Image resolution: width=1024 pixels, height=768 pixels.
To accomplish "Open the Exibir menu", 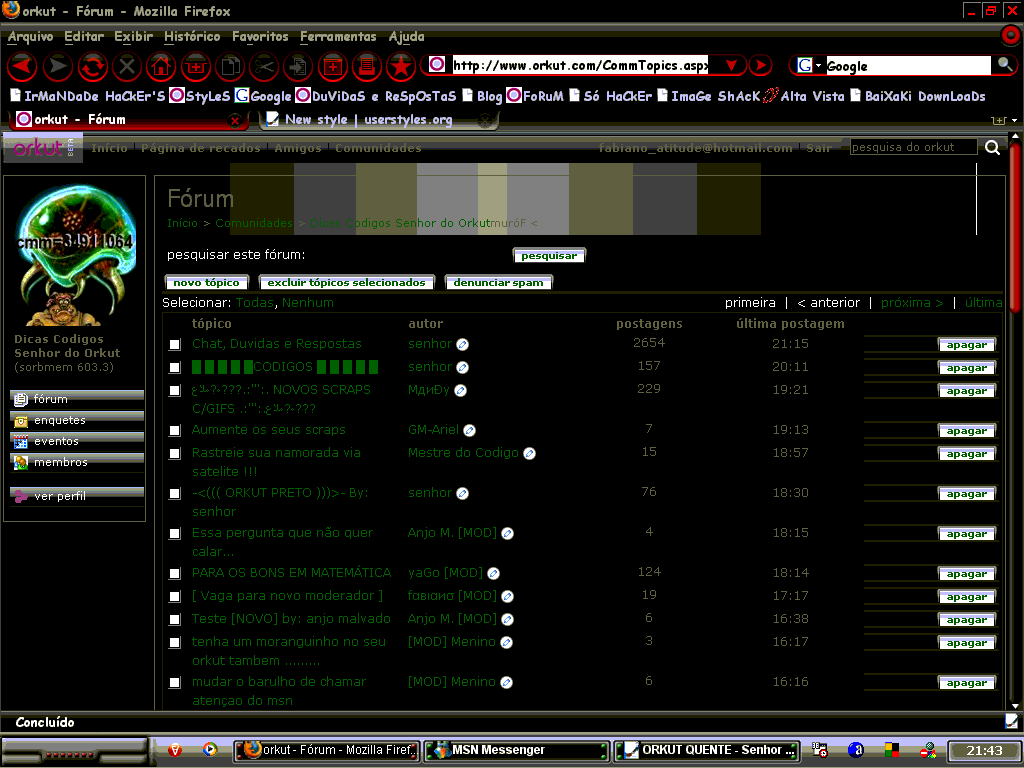I will [x=133, y=37].
